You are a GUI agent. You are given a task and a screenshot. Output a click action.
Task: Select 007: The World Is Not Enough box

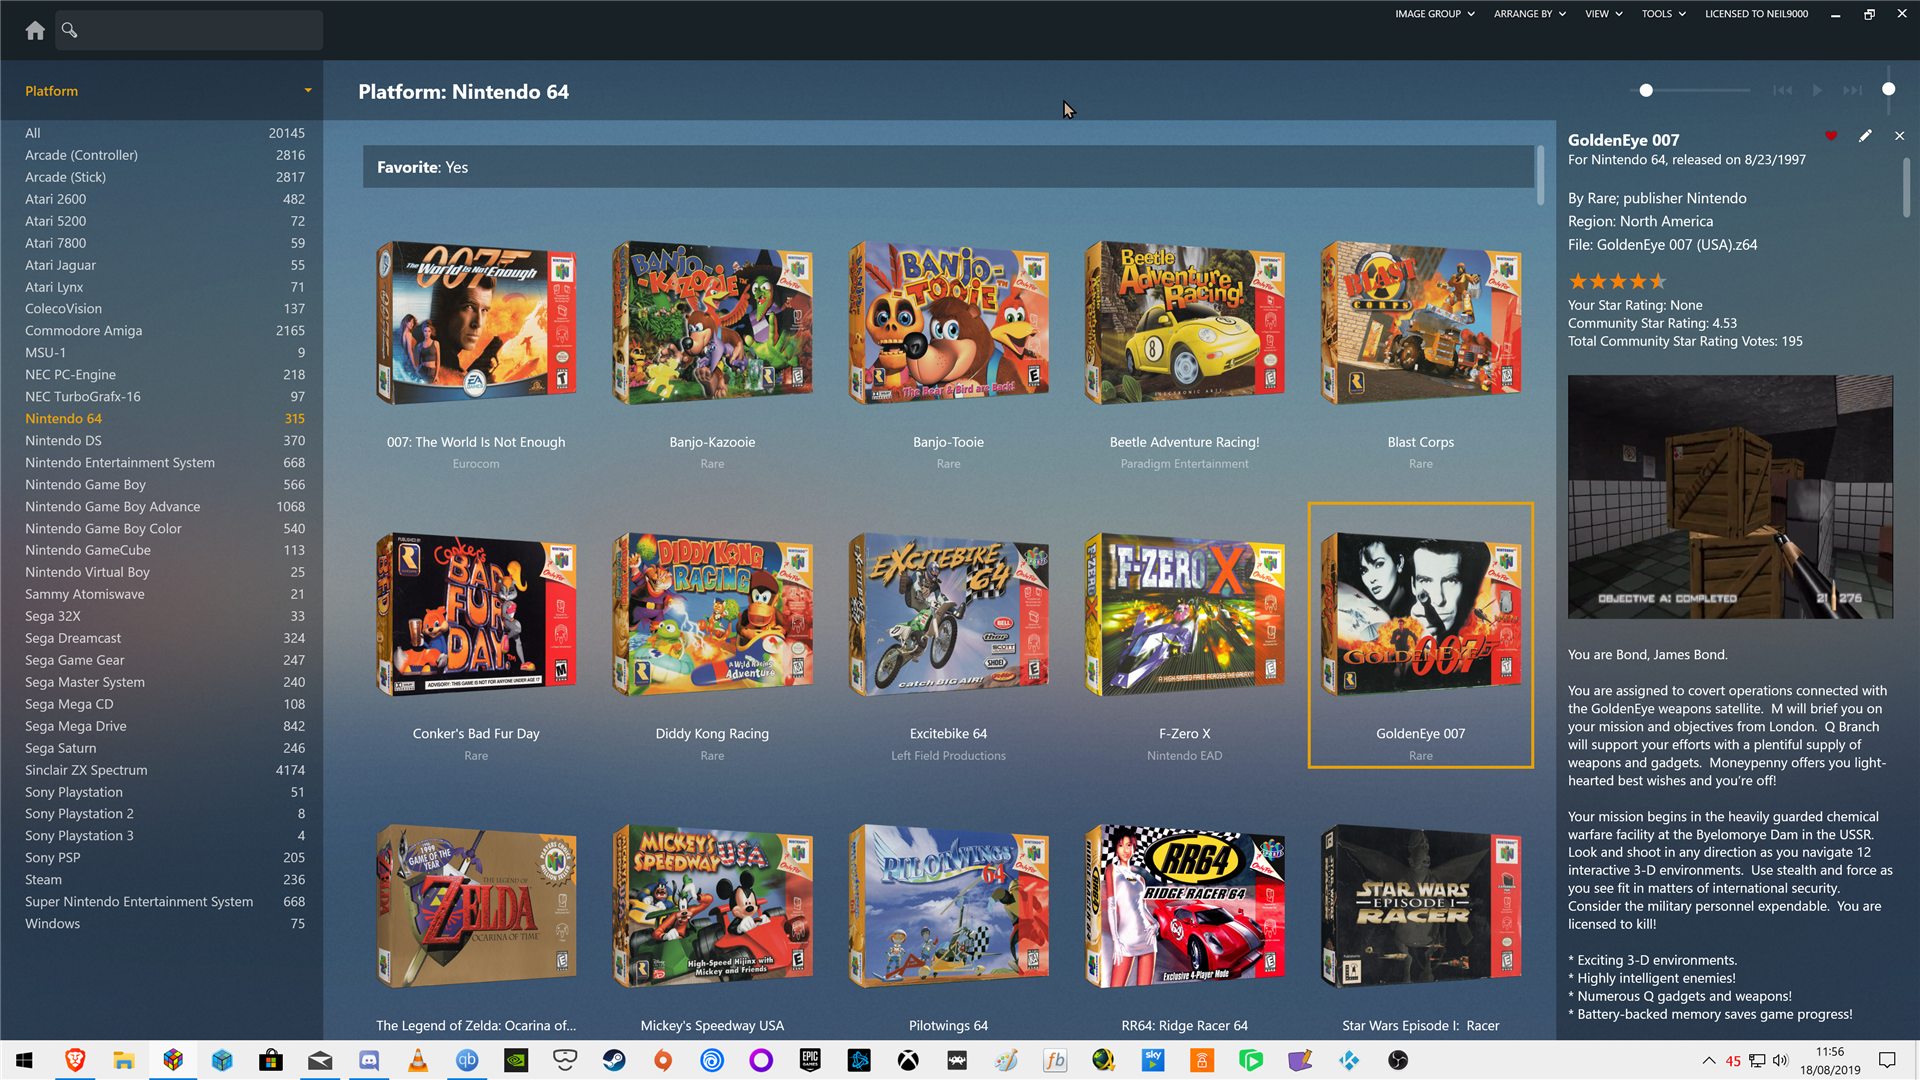point(476,322)
